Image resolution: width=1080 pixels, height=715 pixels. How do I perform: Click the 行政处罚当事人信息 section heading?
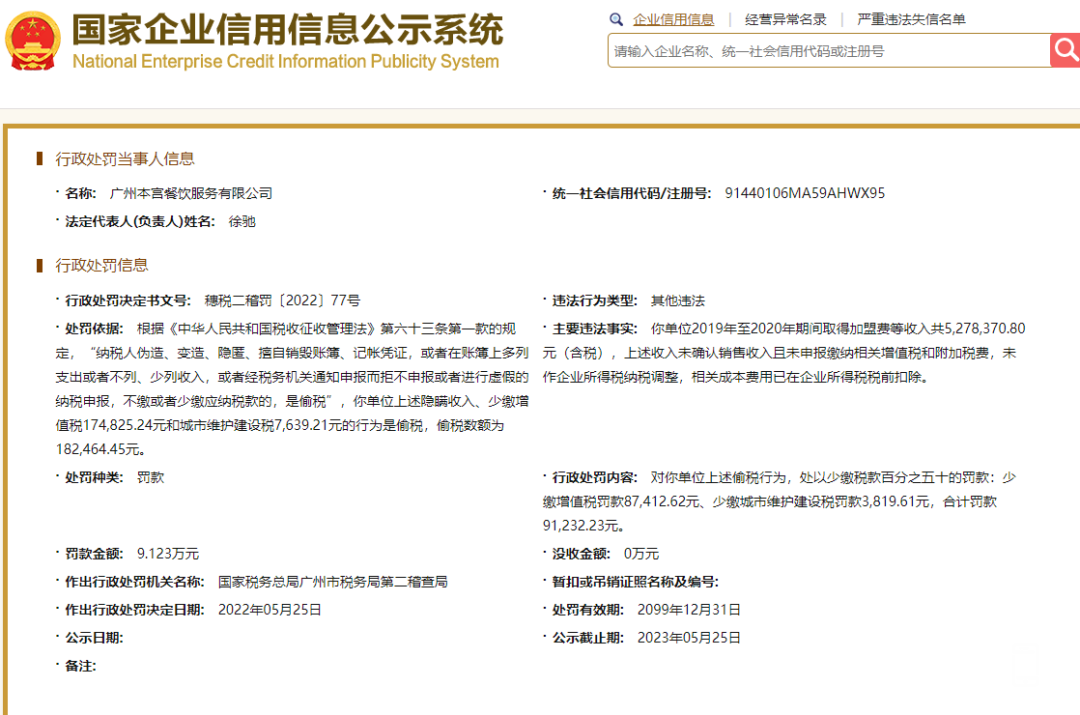tap(125, 159)
